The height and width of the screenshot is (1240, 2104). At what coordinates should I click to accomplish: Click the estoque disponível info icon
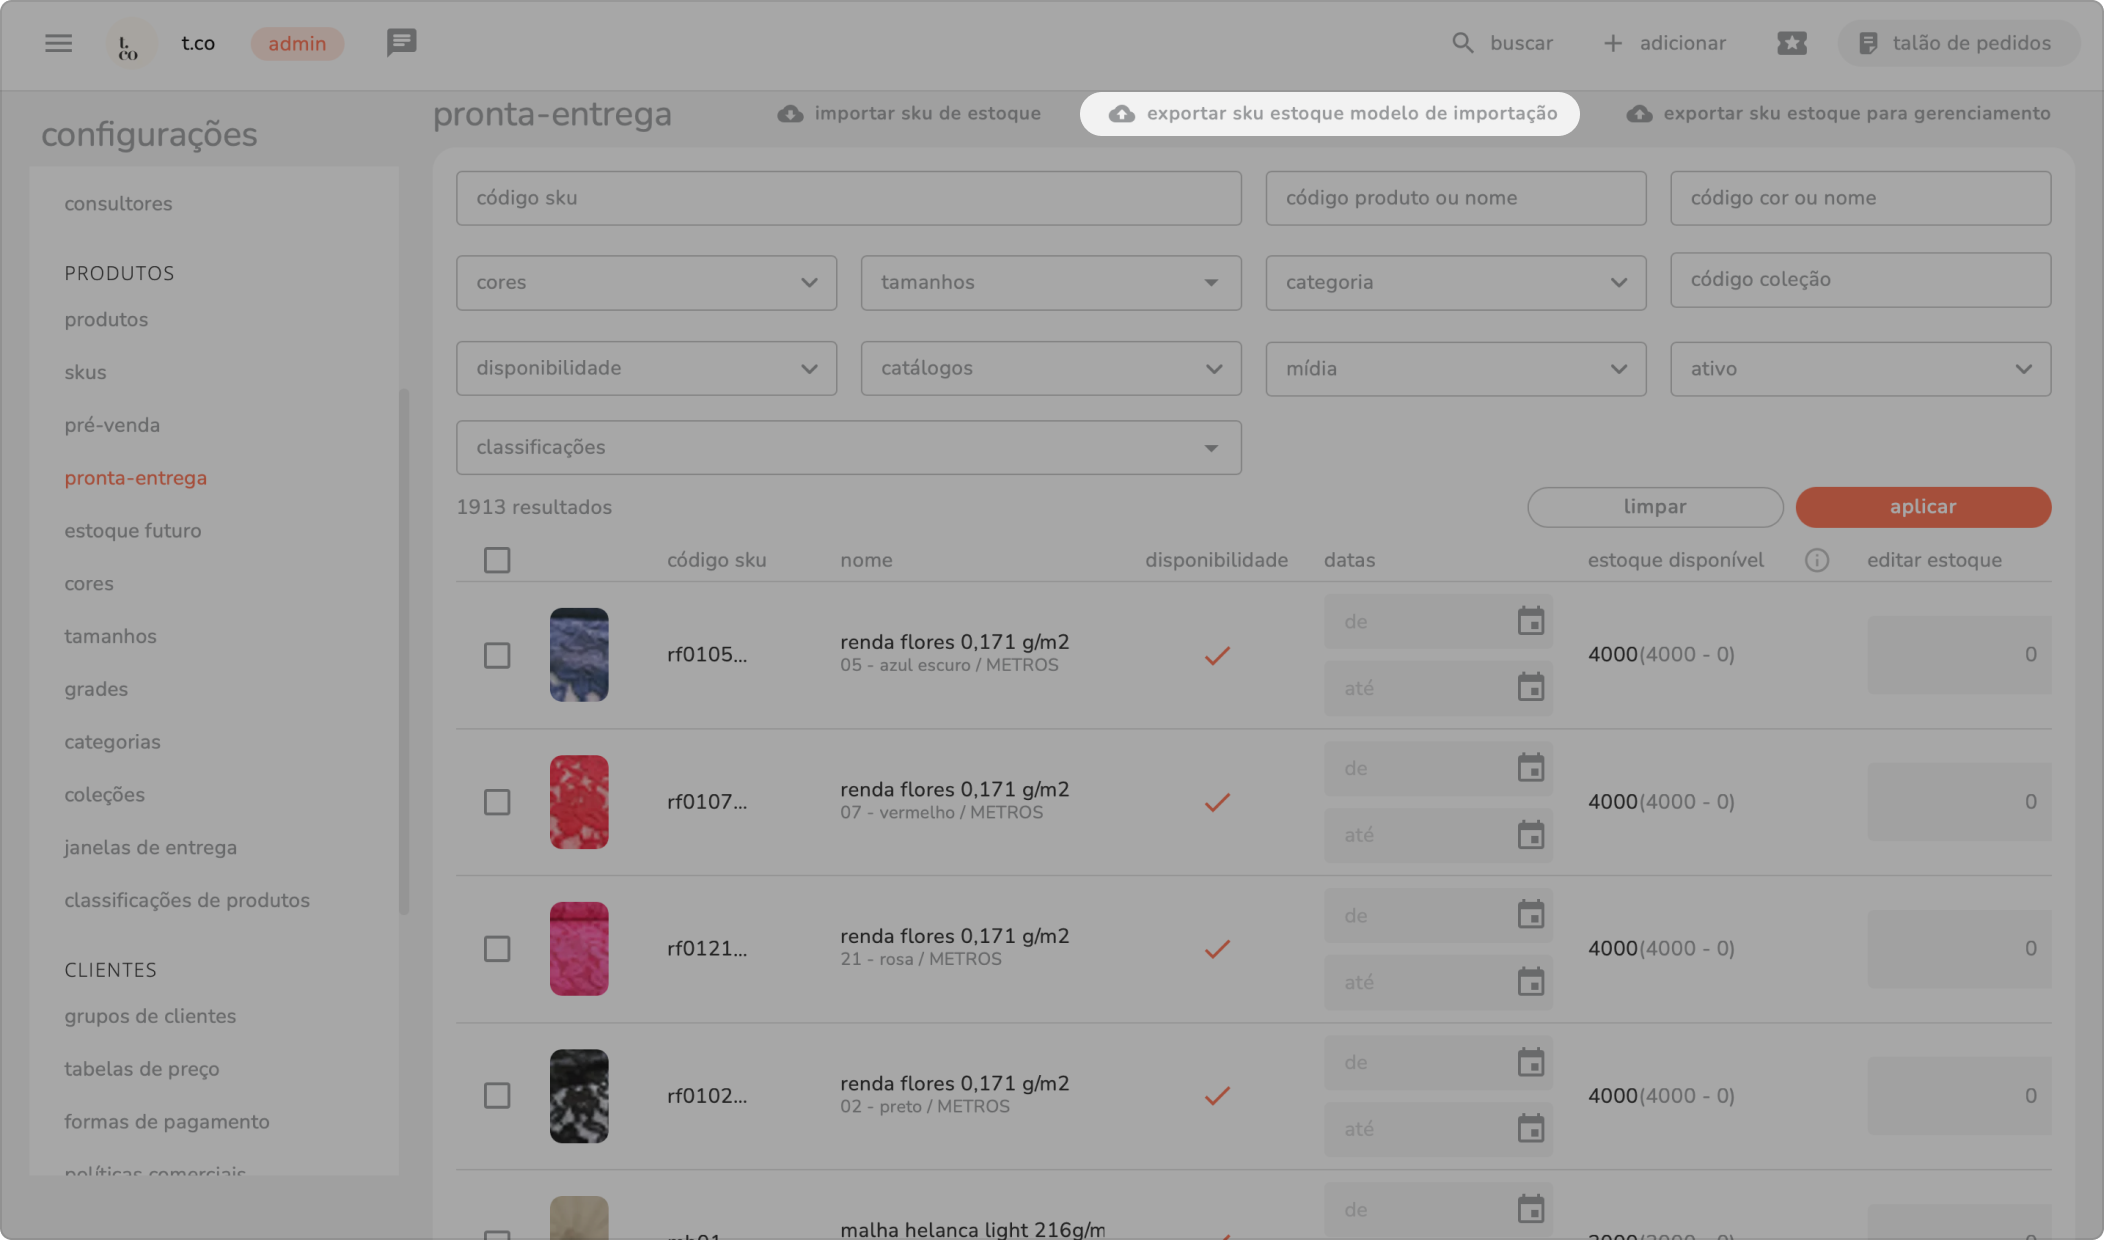[x=1816, y=560]
